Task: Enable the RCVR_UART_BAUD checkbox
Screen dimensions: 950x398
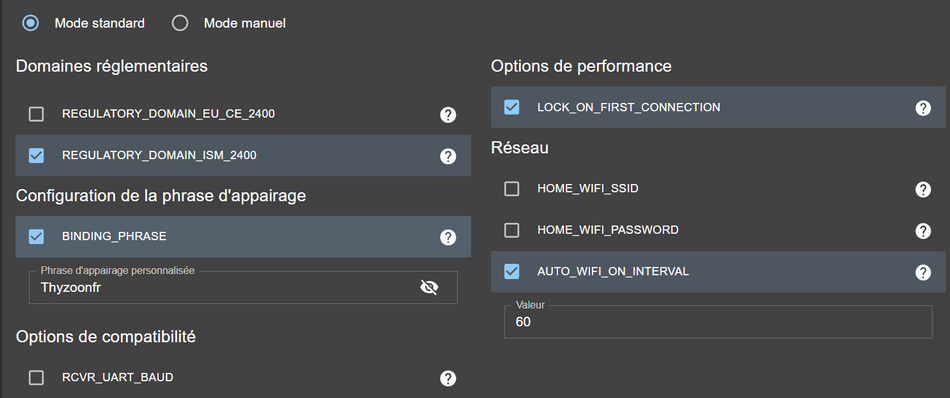Action: point(36,378)
